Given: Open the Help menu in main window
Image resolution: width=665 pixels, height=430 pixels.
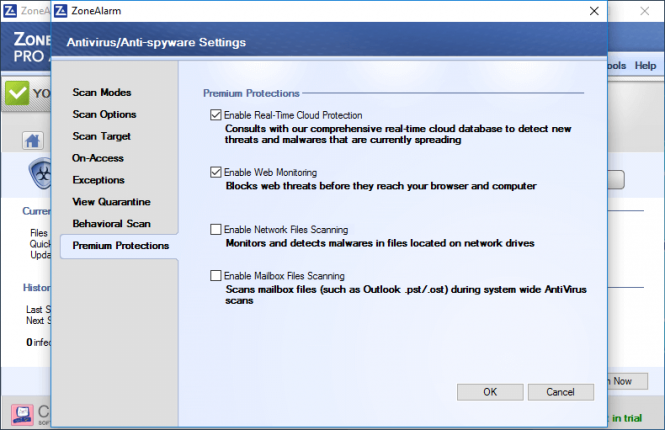Looking at the screenshot, I should 645,65.
